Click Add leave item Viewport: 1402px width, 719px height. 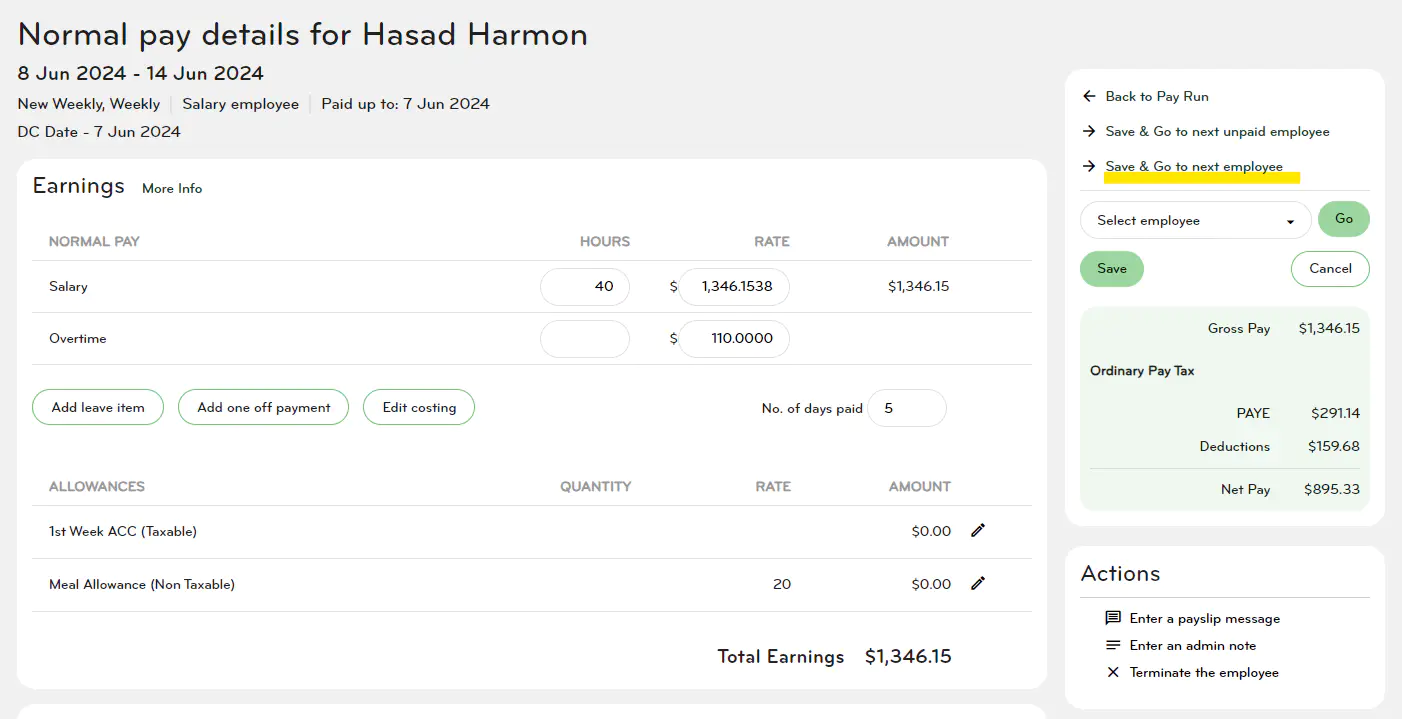coord(97,407)
